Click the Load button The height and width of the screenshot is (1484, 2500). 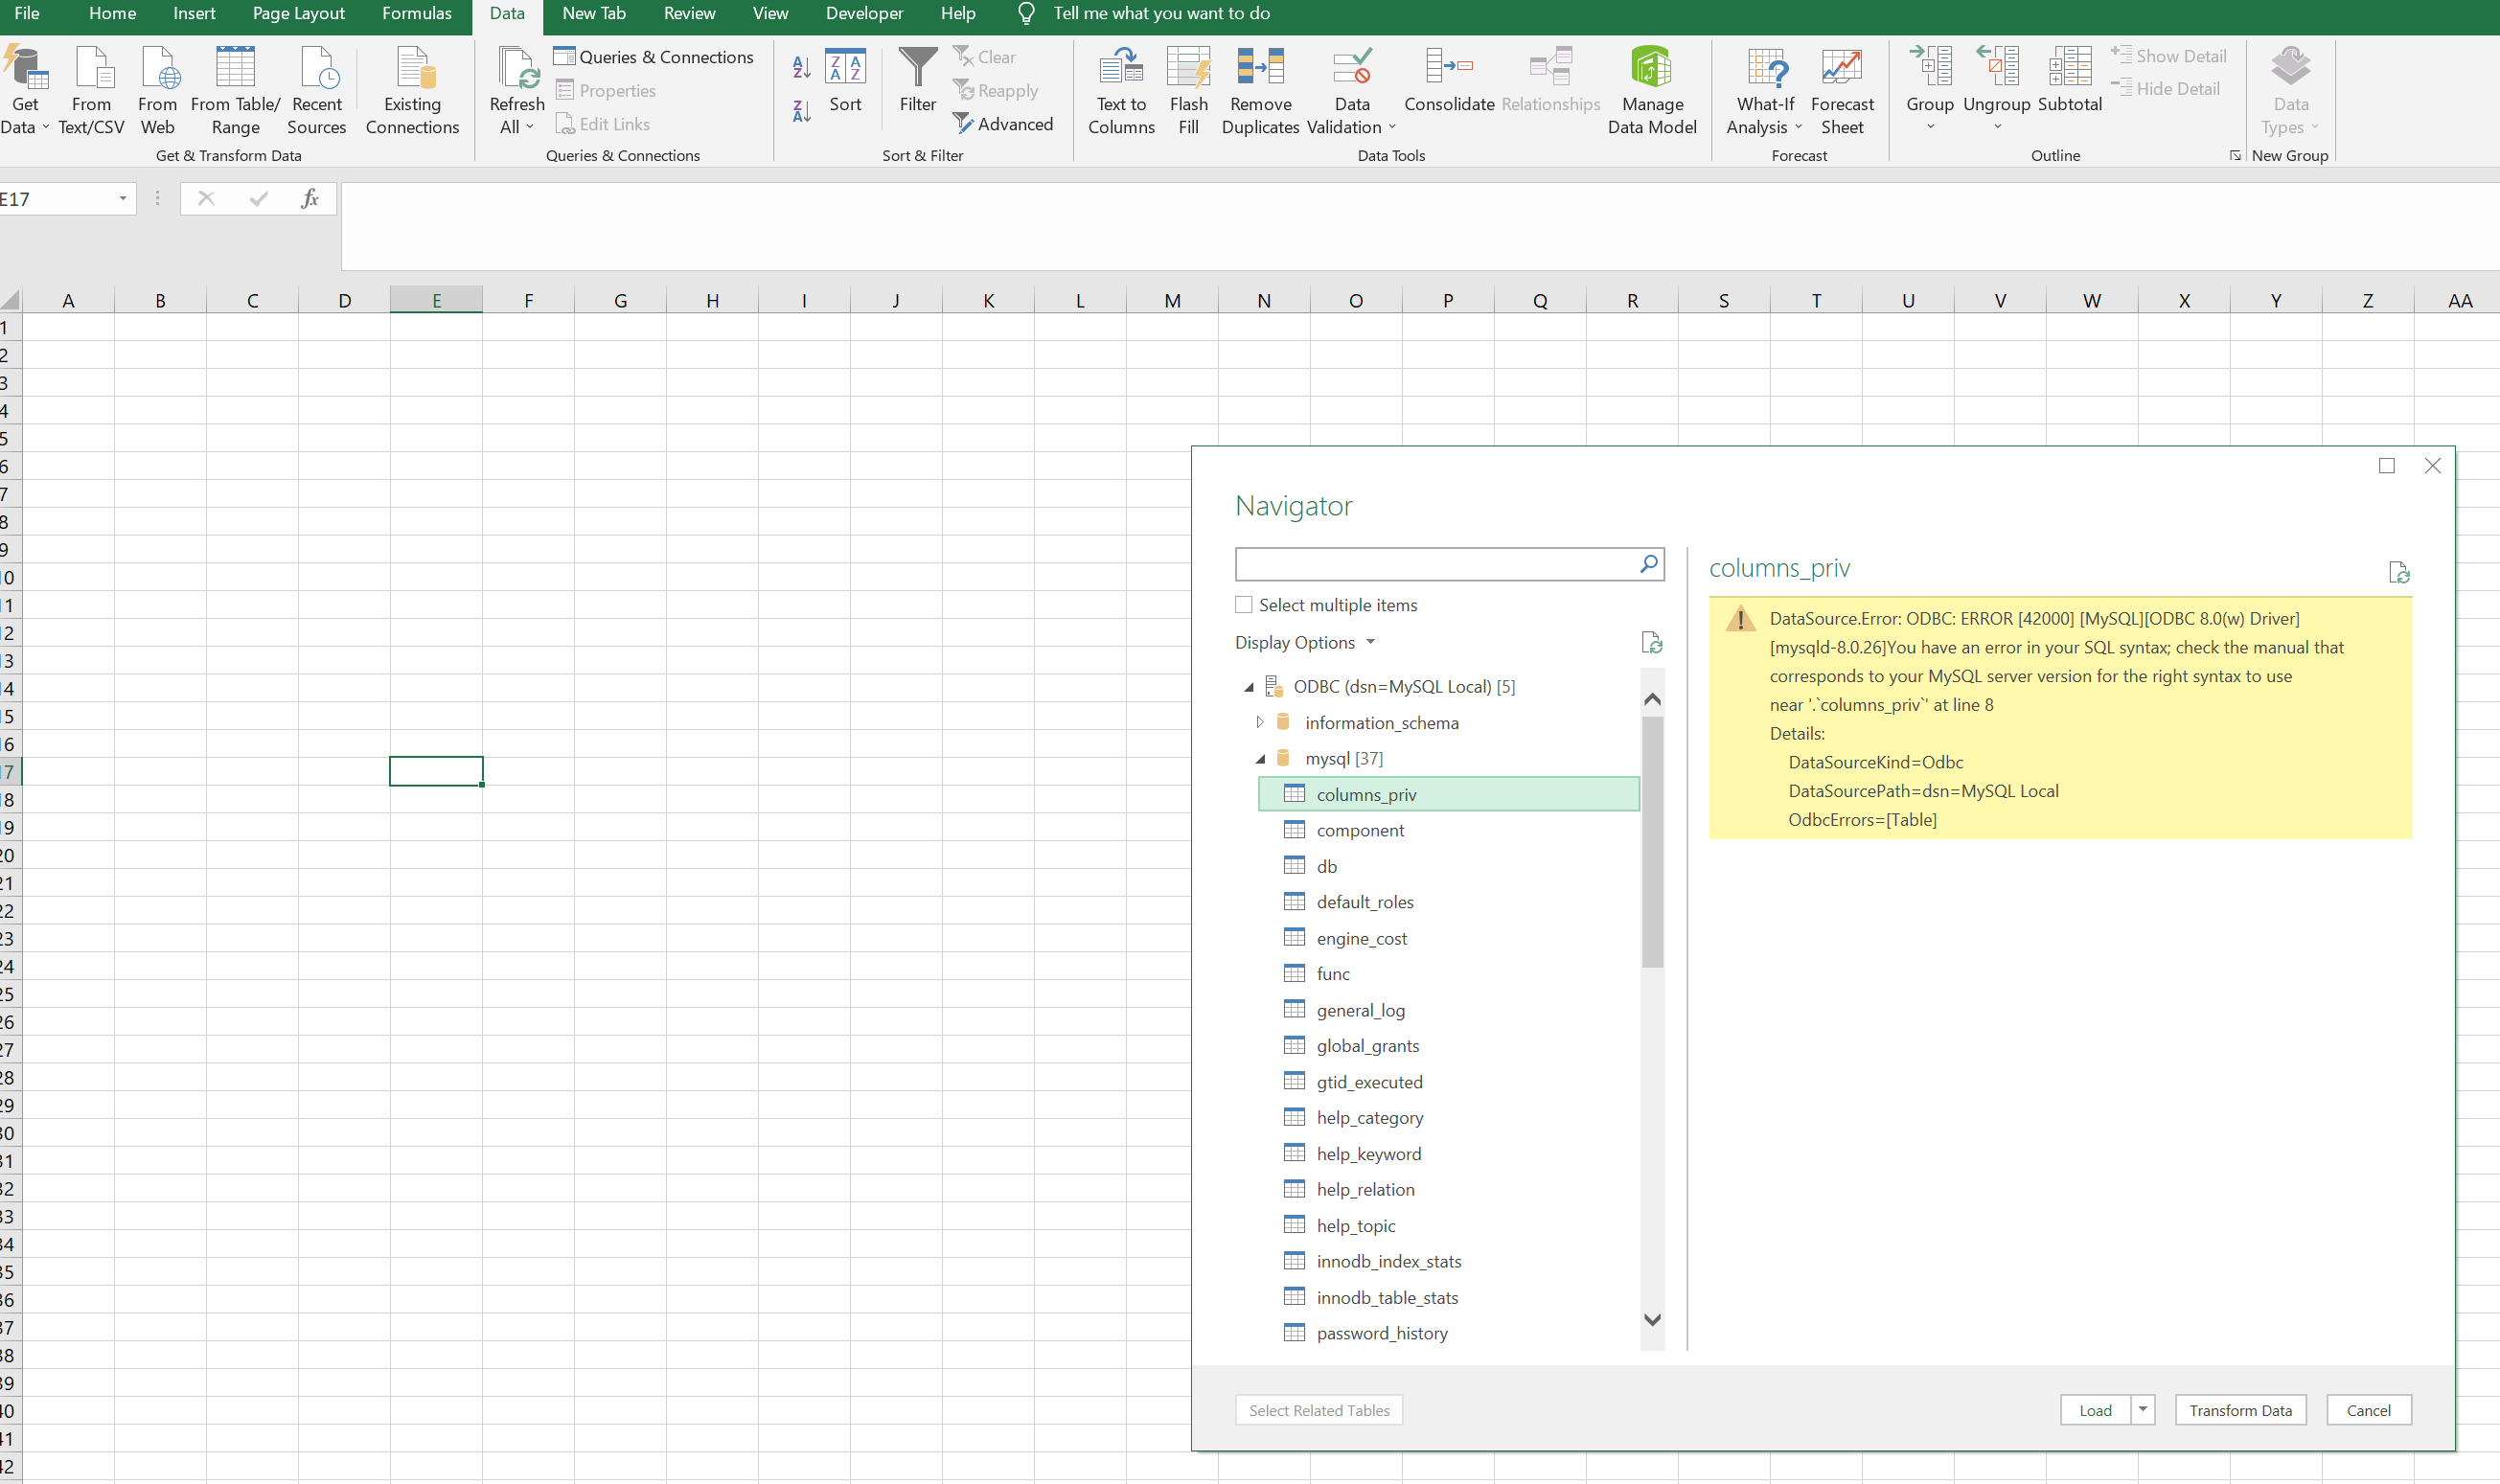[x=2095, y=1409]
